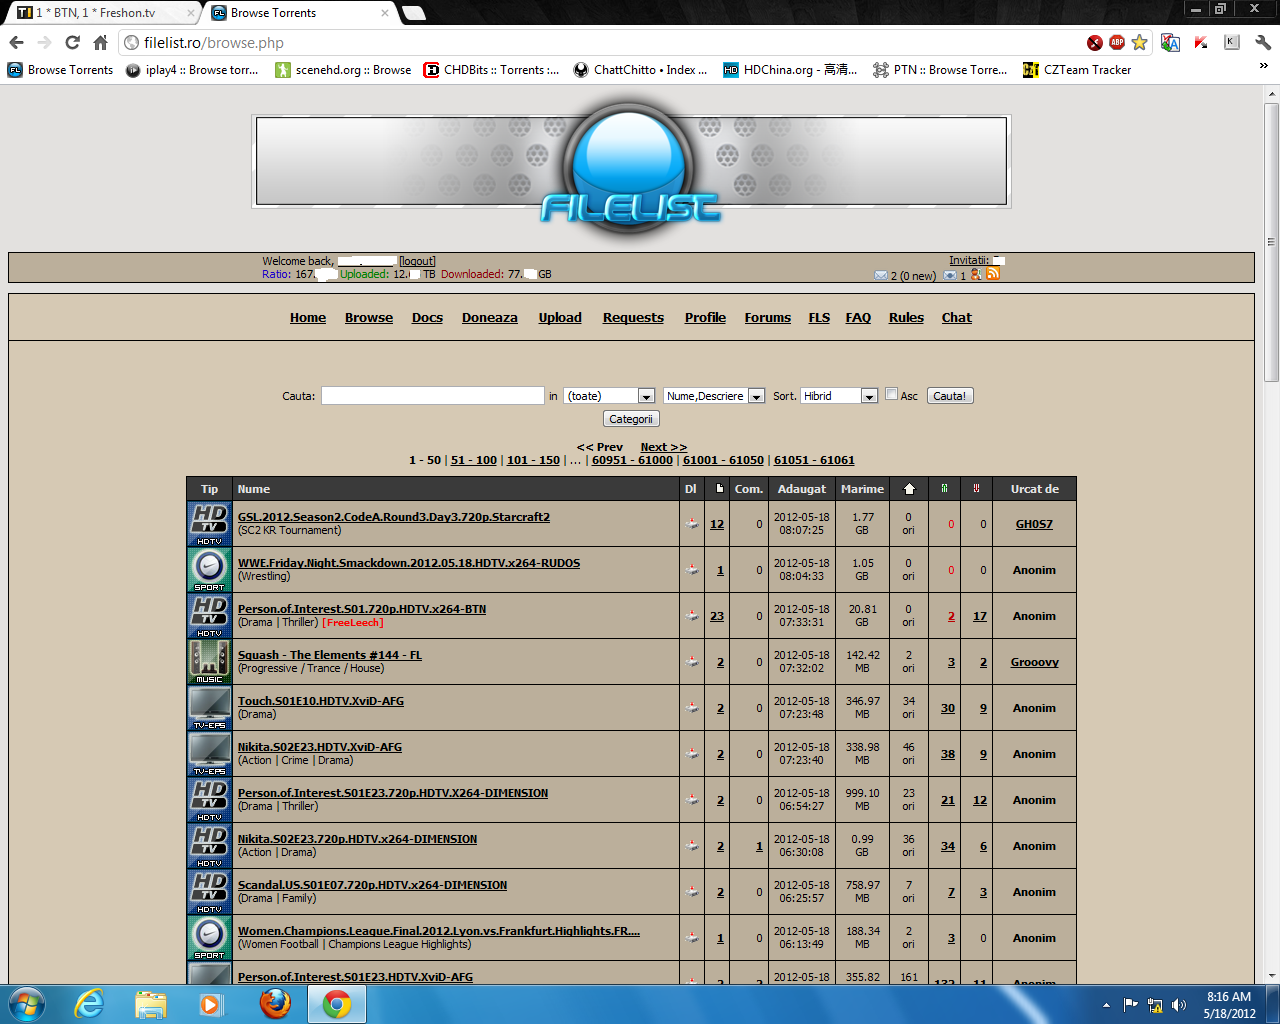The height and width of the screenshot is (1024, 1280).
Task: Go to the browser home page
Action: [100, 42]
